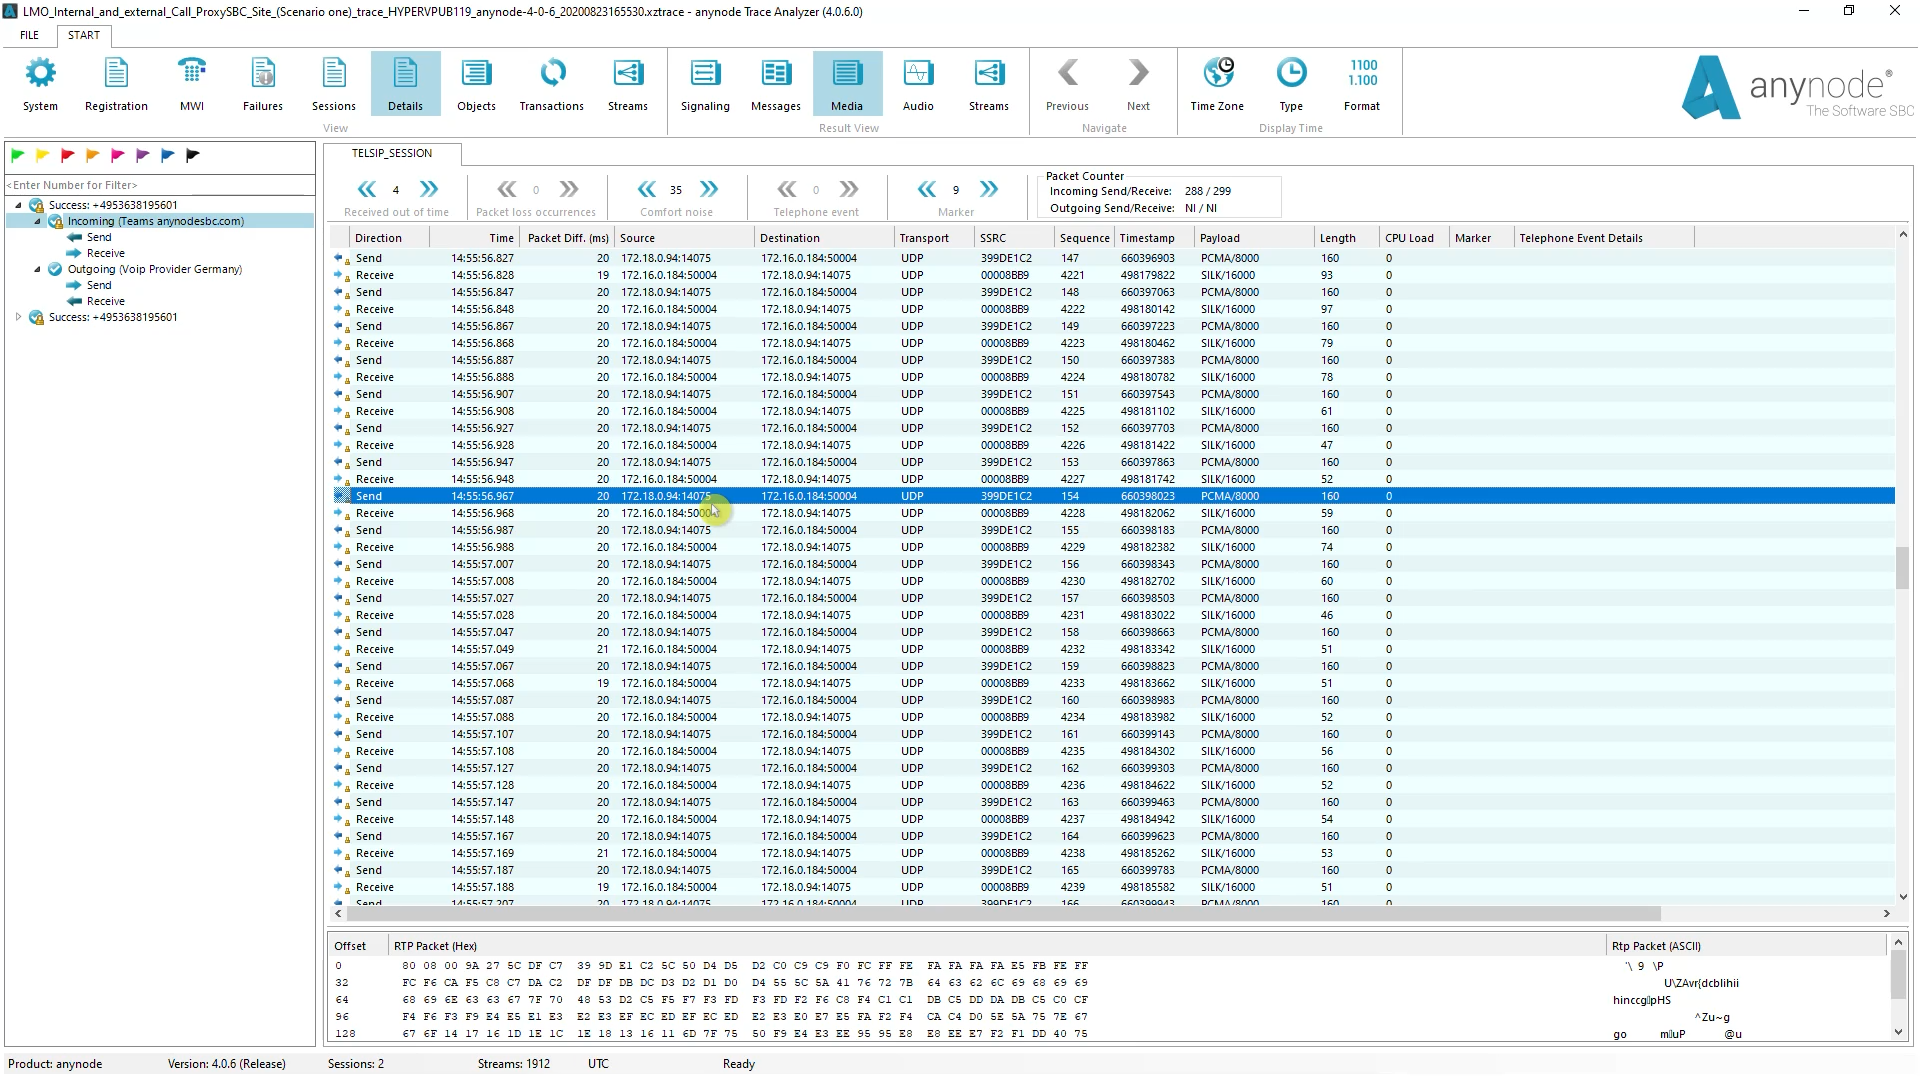Open the Time Zone setting
The image size is (1920, 1080).
[1217, 84]
